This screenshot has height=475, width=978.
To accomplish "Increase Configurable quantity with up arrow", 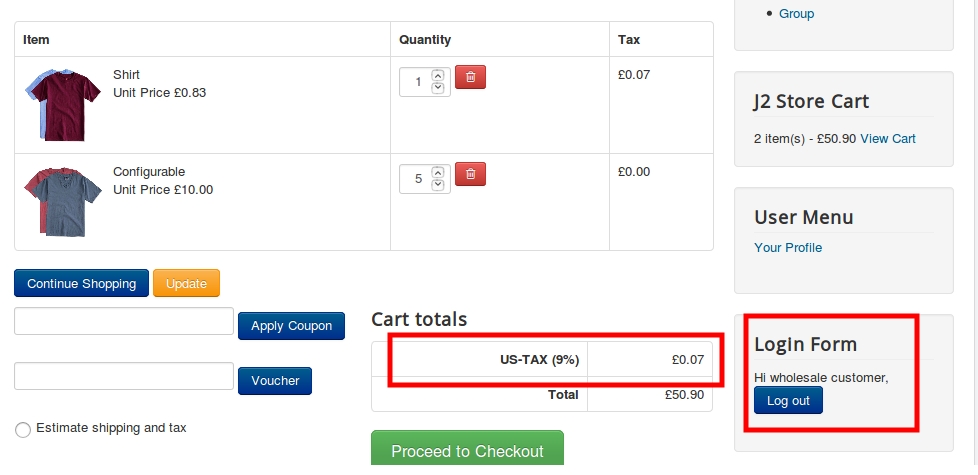I will pos(437,172).
